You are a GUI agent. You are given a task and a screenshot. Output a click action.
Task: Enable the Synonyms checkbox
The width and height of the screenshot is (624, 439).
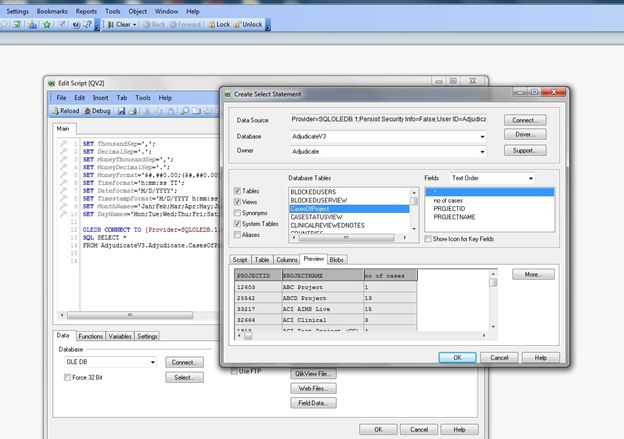pyautogui.click(x=237, y=212)
